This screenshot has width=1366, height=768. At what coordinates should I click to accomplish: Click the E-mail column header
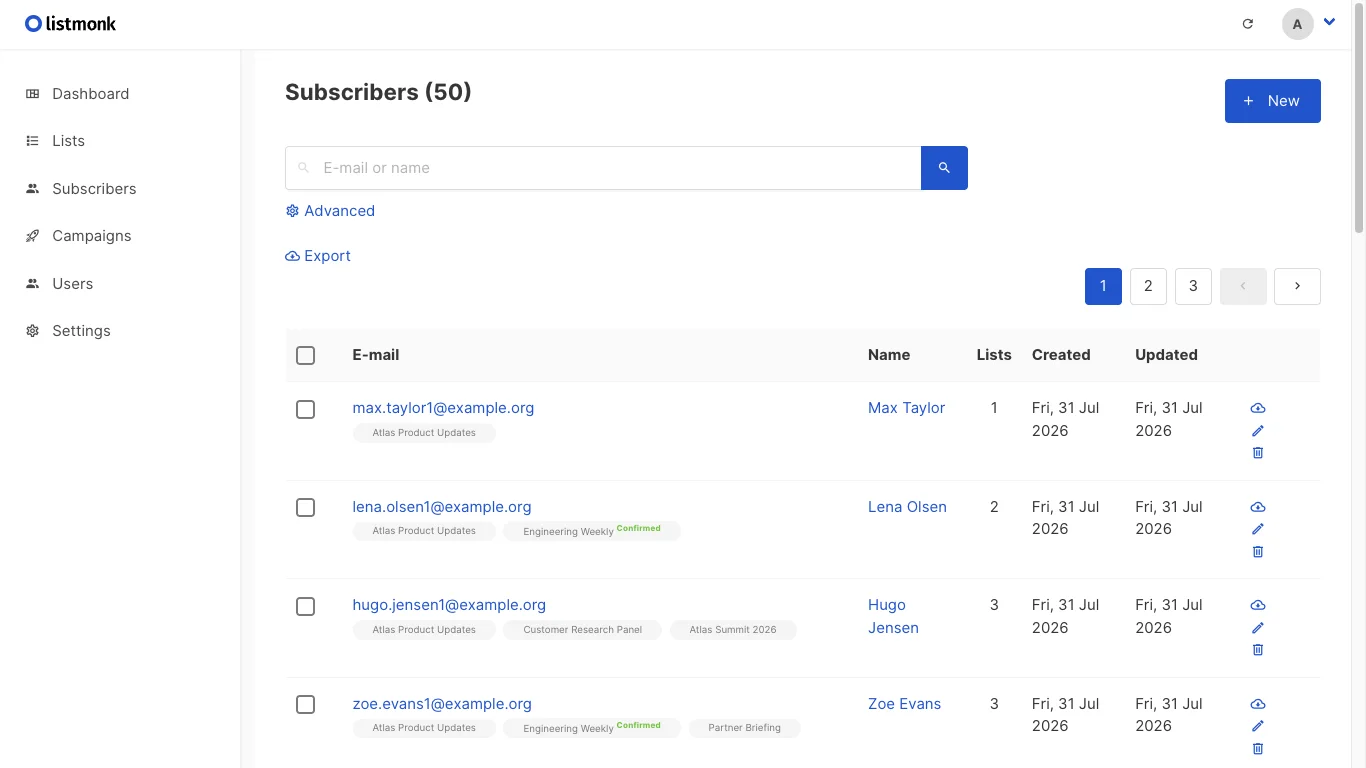click(376, 355)
